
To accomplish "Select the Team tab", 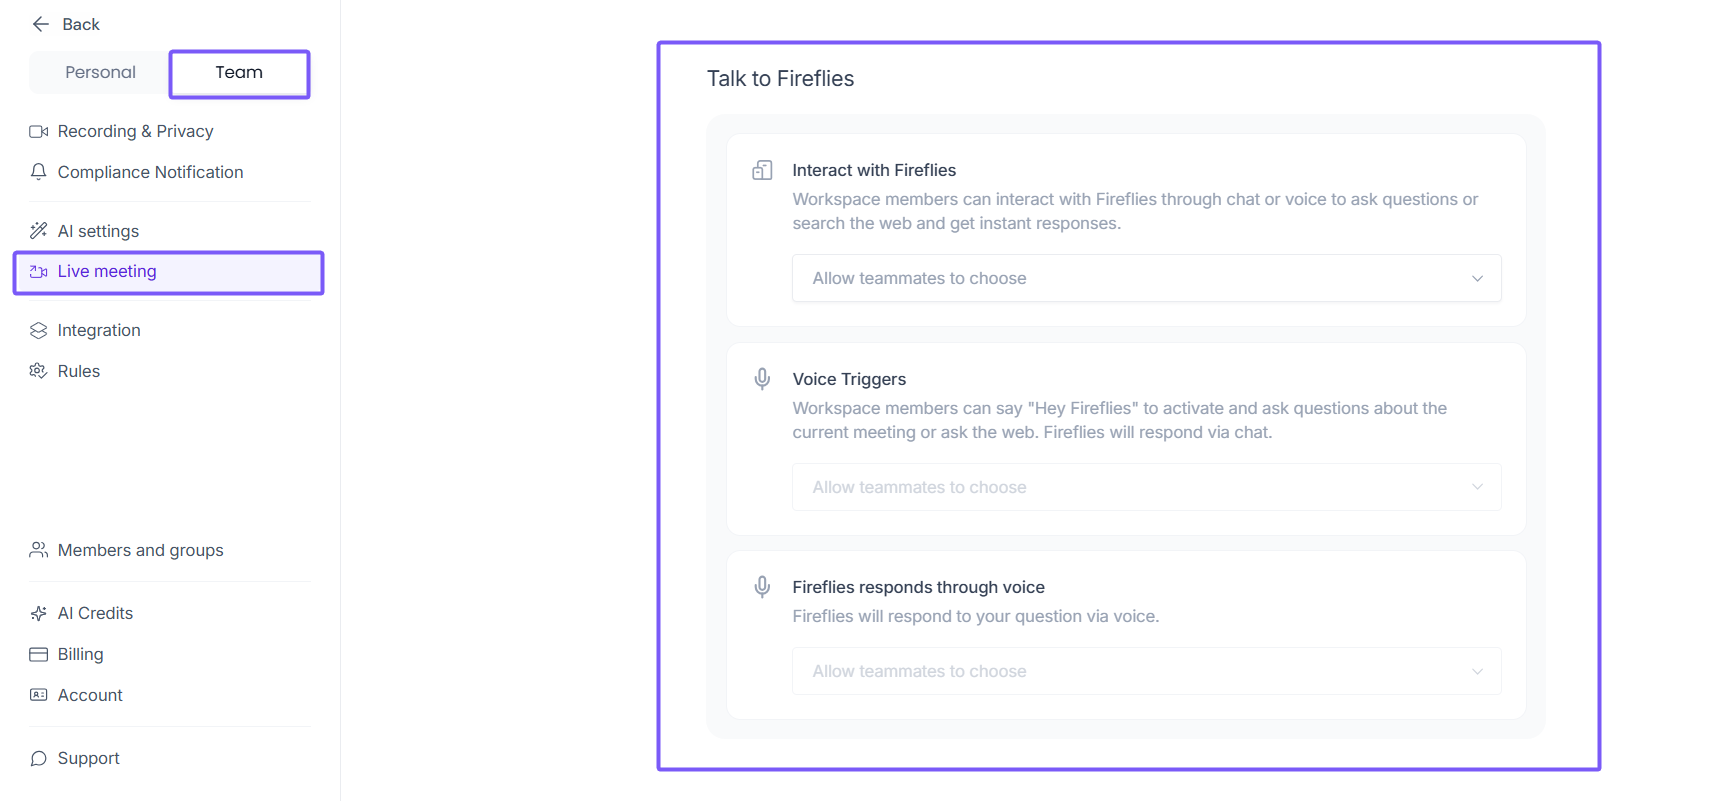I will pos(239,73).
